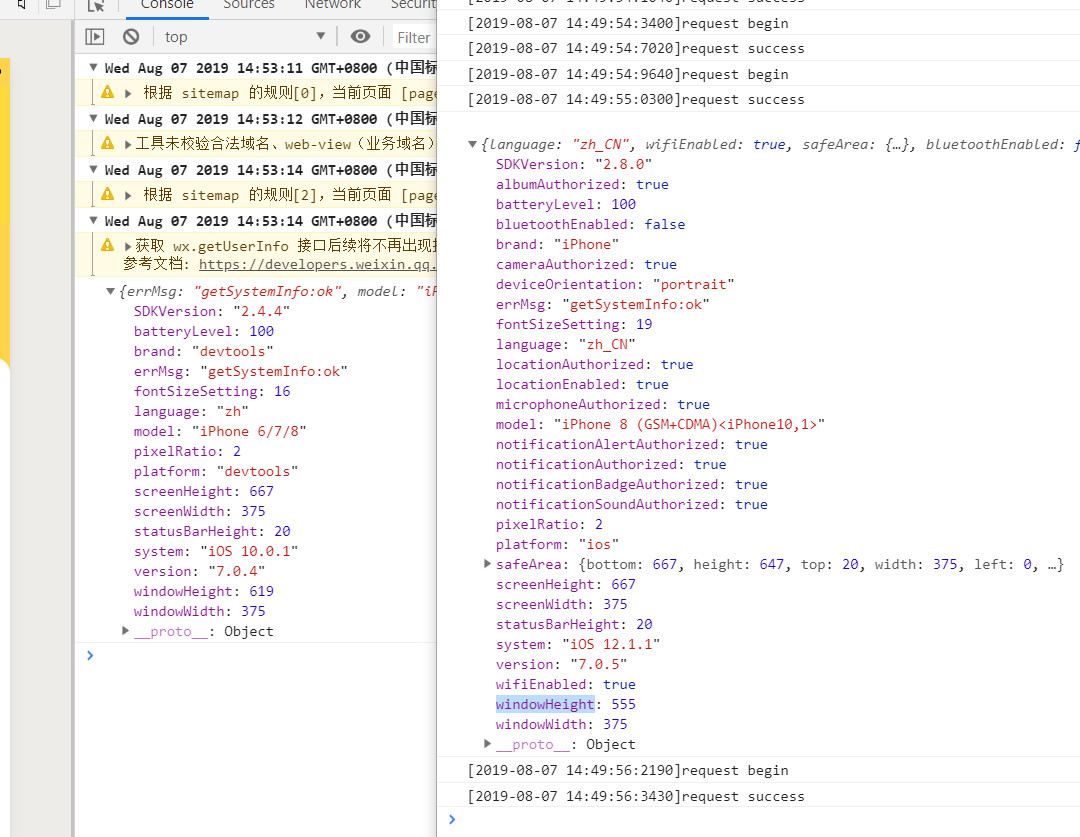Image resolution: width=1080 pixels, height=837 pixels.
Task: Switch to the Console tab
Action: coord(167,5)
